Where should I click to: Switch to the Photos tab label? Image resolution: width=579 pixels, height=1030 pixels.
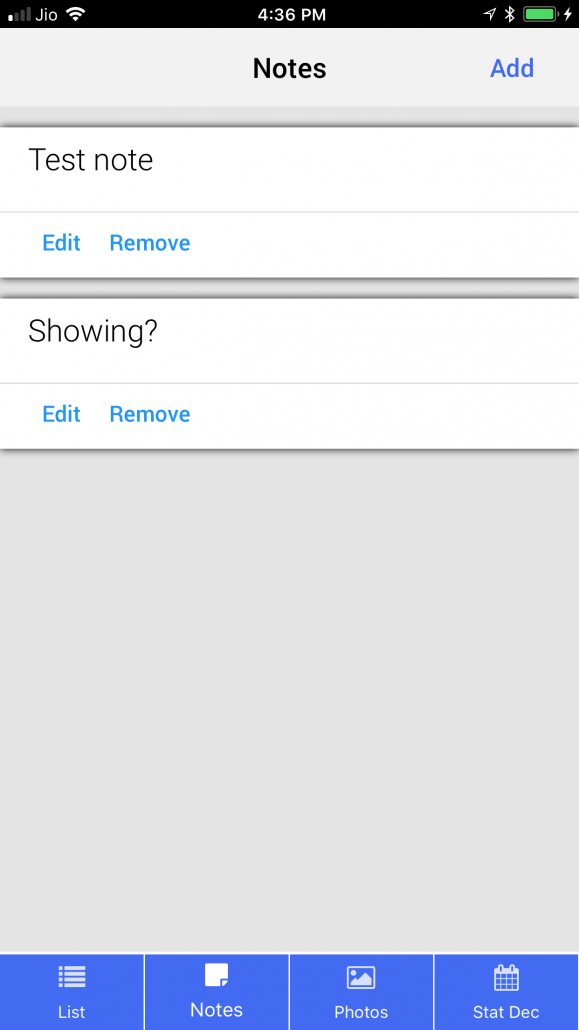pos(361,1012)
